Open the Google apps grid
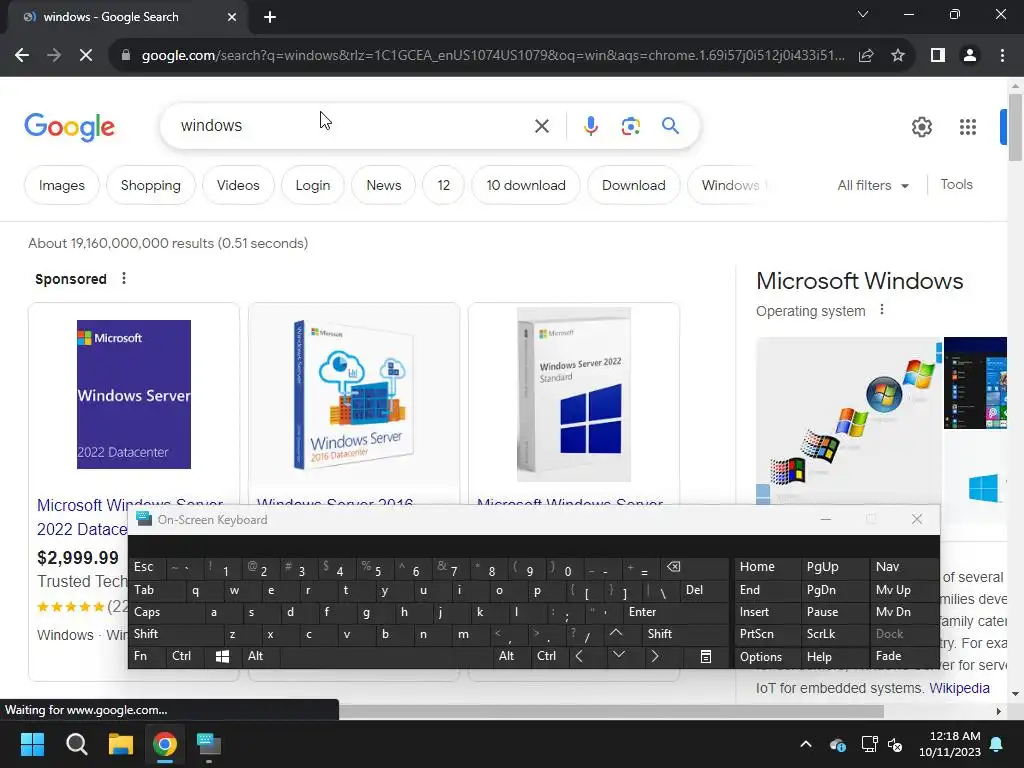Image resolution: width=1024 pixels, height=768 pixels. 967,127
